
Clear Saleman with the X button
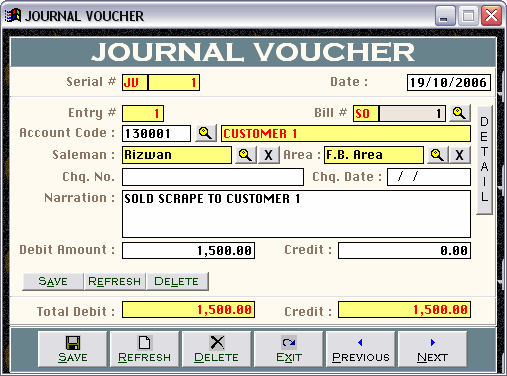coord(269,155)
